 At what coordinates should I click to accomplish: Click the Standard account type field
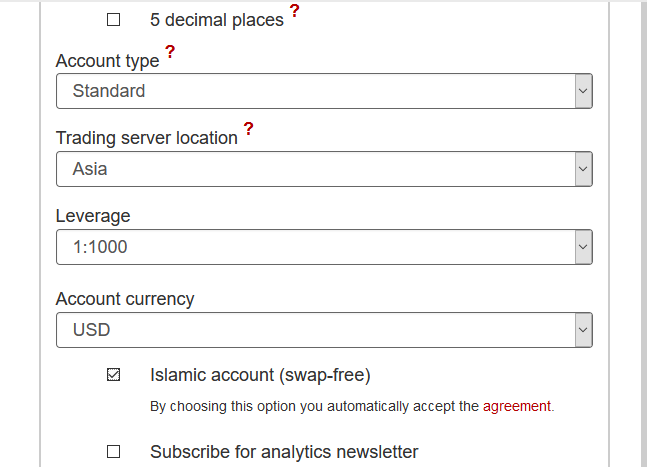tap(324, 91)
